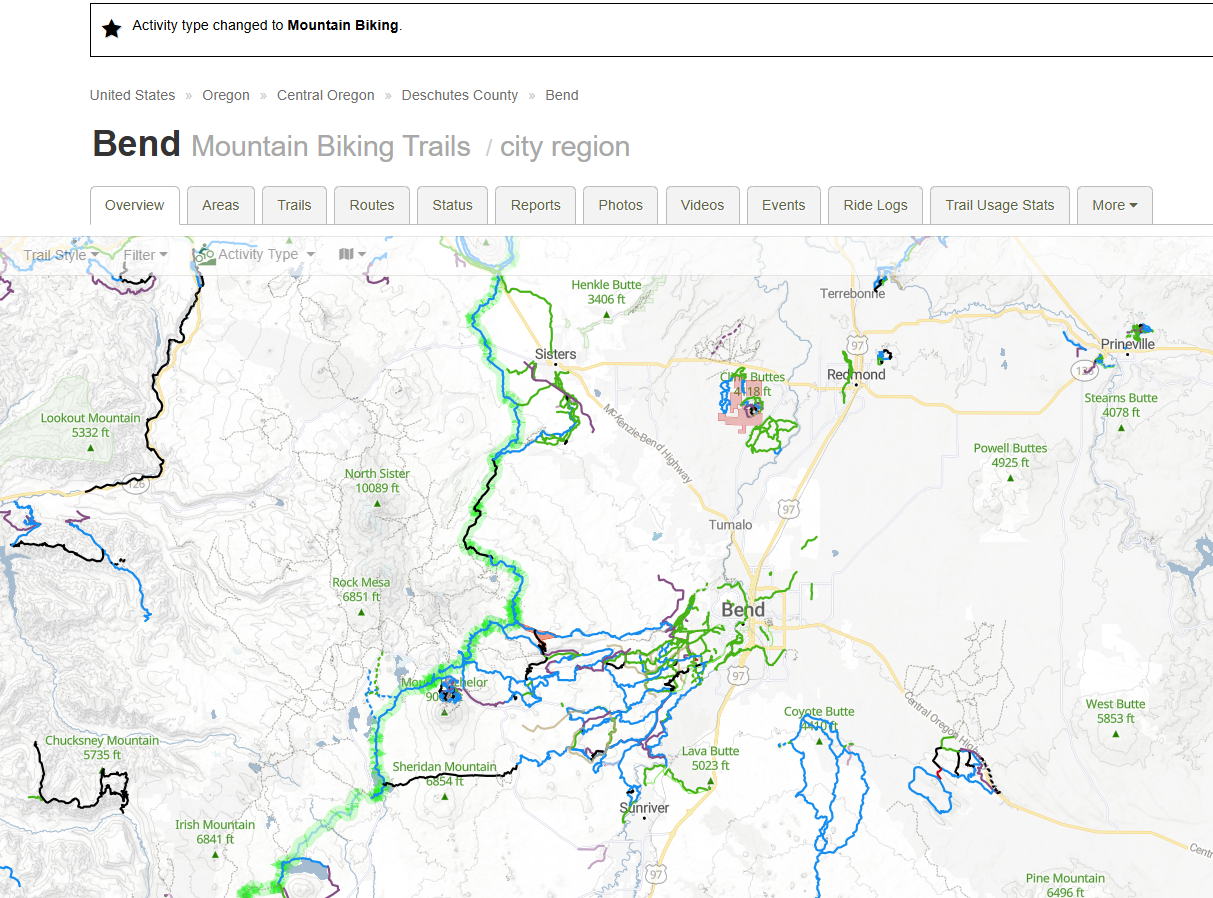Click the Sunriver town label on map

pos(644,808)
